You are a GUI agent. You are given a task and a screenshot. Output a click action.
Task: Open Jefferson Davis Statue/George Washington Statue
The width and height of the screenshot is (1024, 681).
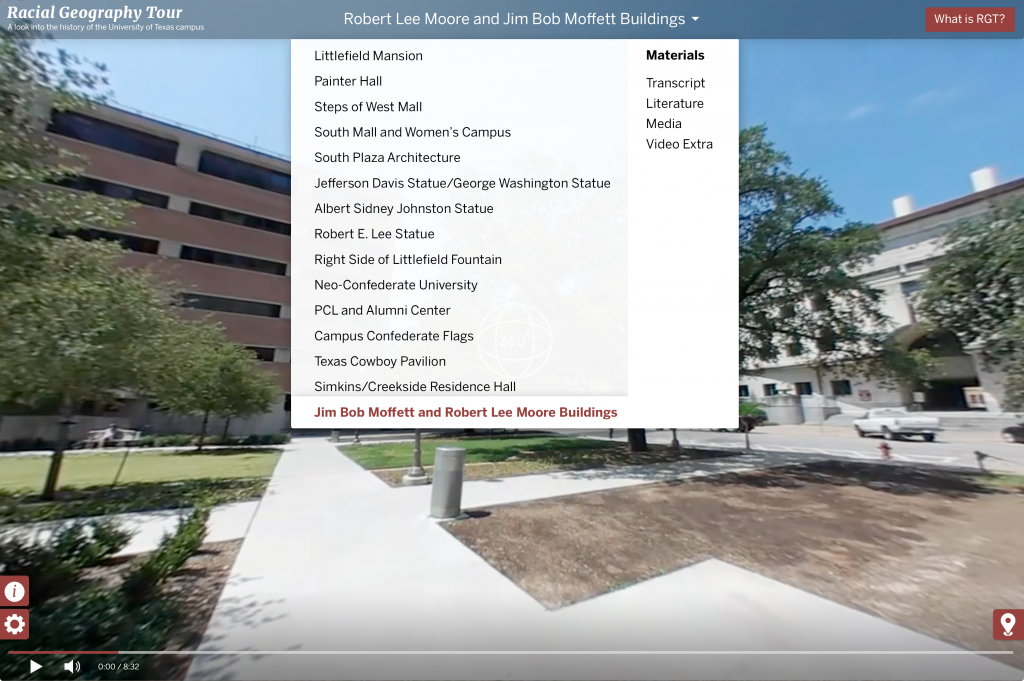(462, 183)
